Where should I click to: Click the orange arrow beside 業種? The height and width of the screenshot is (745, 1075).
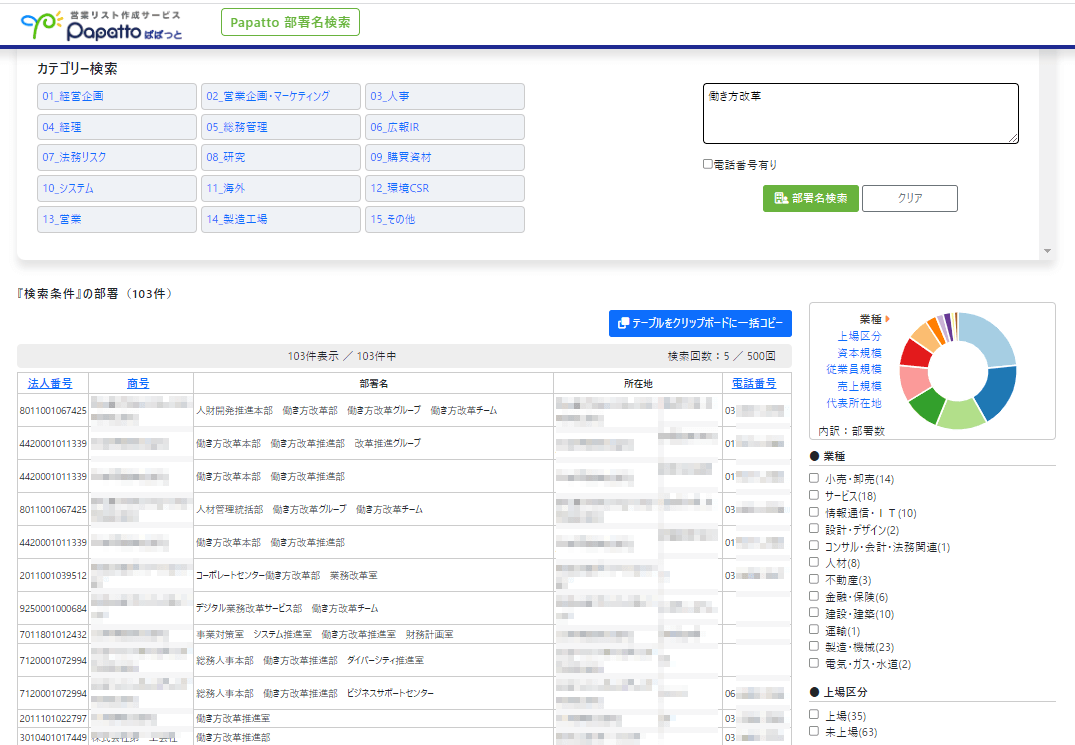coord(887,319)
